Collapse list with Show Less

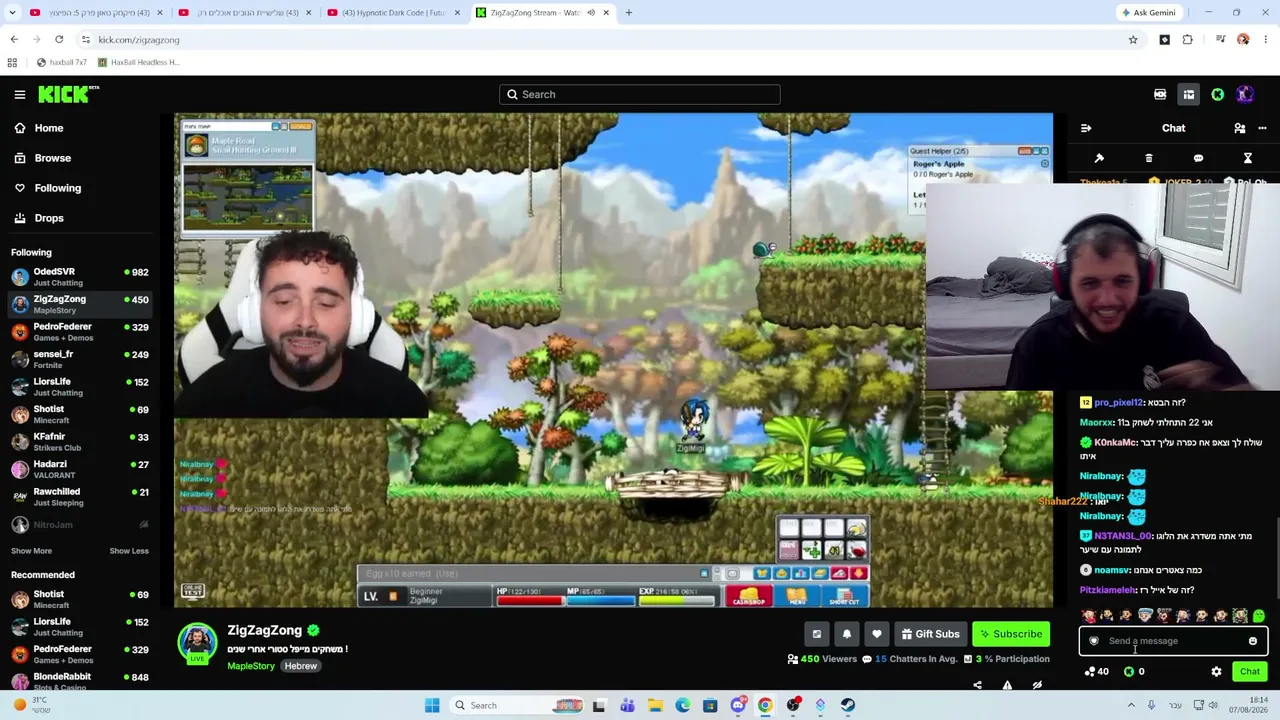pos(129,551)
